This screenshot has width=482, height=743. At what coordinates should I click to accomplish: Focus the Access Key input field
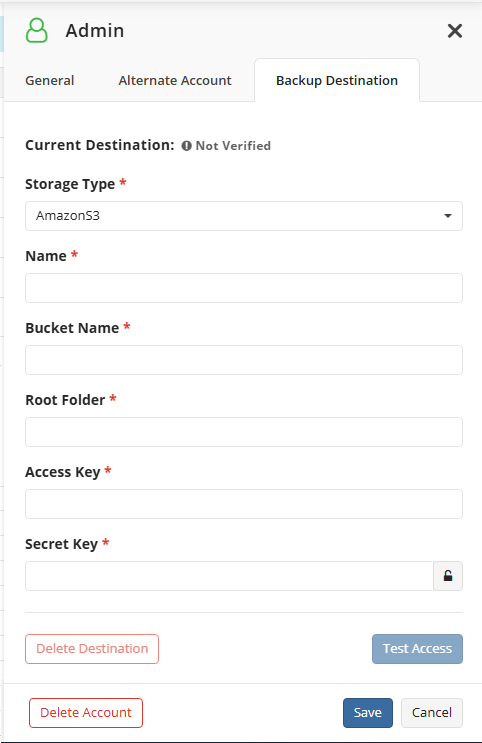[244, 504]
